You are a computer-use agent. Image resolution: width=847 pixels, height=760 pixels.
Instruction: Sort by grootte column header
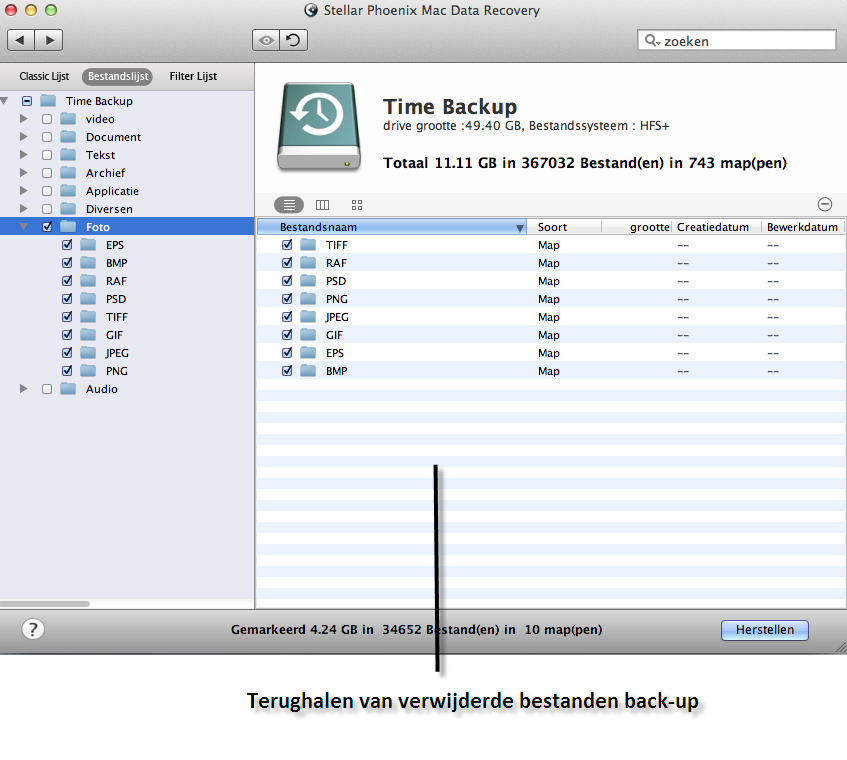[x=637, y=227]
